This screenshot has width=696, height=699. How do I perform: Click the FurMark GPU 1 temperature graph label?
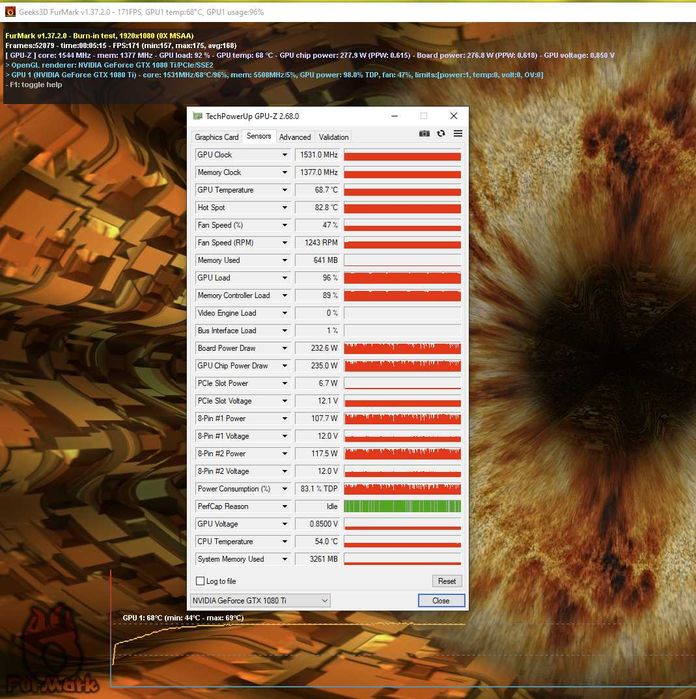tap(183, 618)
